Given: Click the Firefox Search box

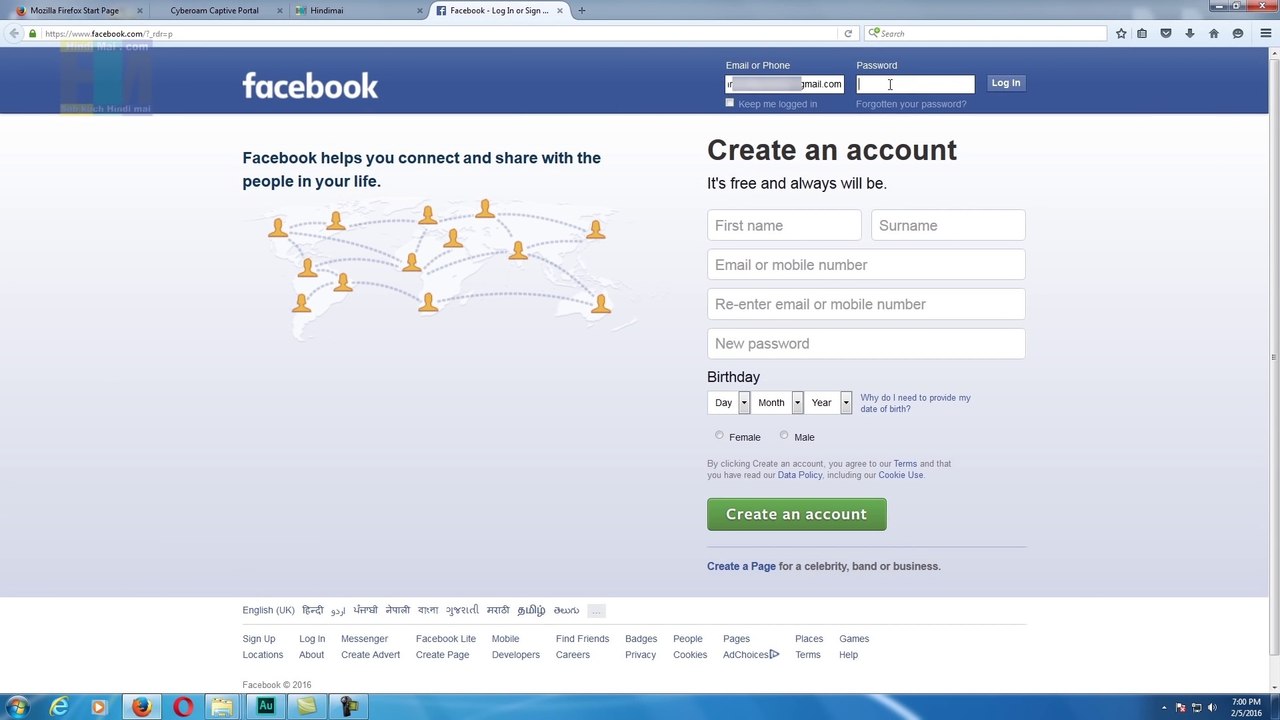Looking at the screenshot, I should point(986,33).
